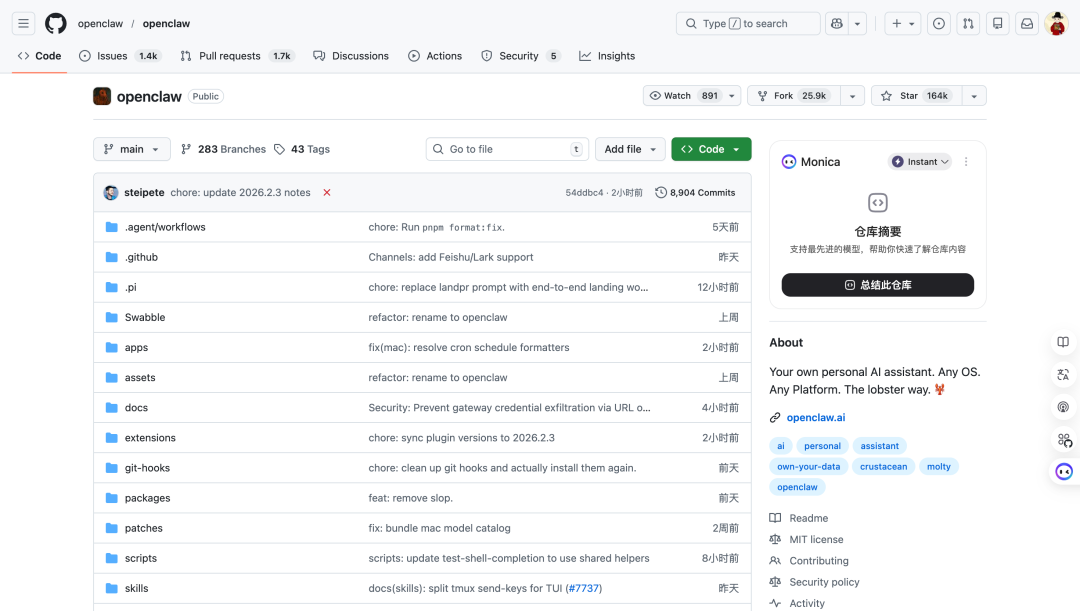Expand Watch notification options dropdown

(732, 96)
